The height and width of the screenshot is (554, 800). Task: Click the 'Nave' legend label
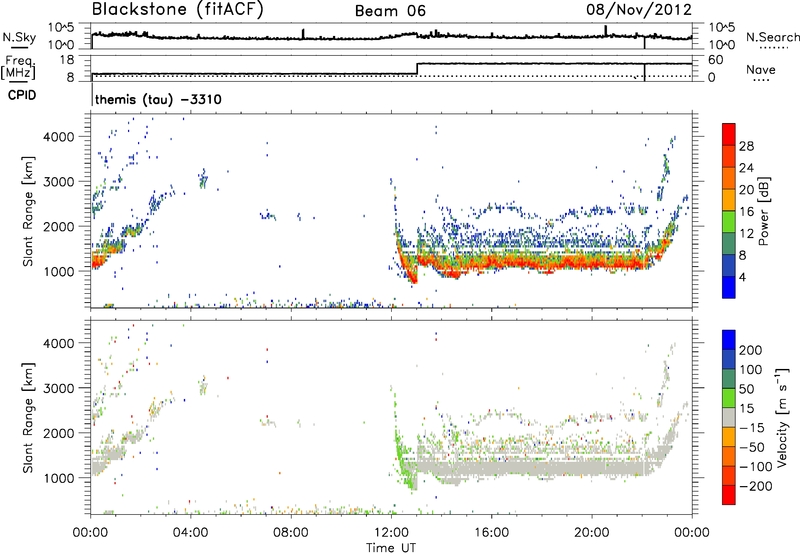coord(761,69)
